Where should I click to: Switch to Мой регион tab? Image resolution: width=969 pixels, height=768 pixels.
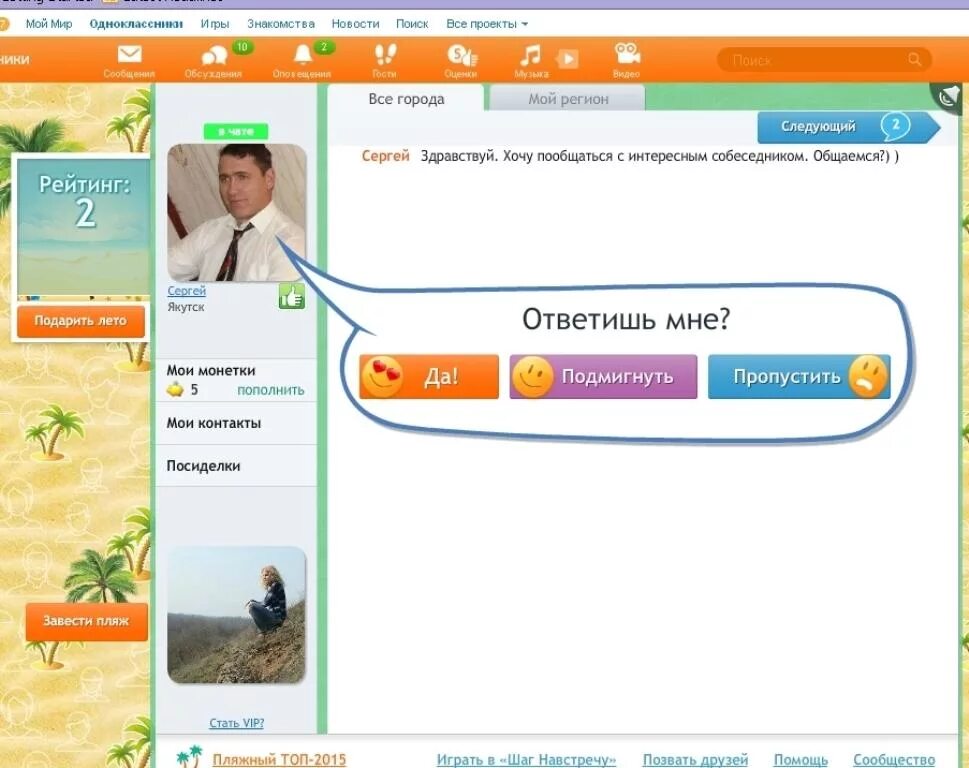pyautogui.click(x=568, y=99)
